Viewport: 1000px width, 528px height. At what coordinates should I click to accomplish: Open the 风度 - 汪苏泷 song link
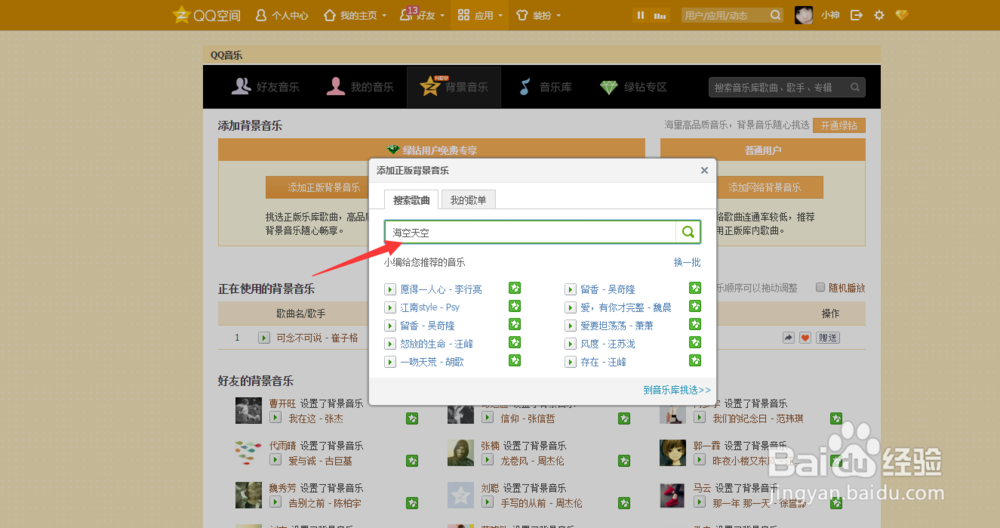tap(607, 344)
